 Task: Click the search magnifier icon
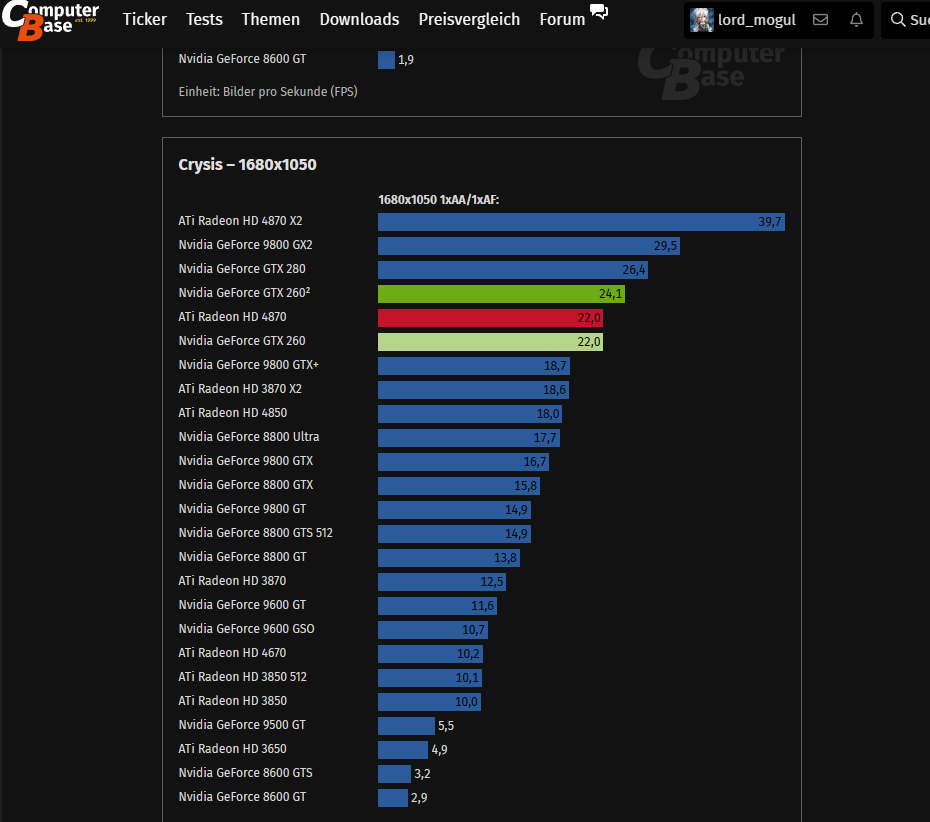pos(898,20)
